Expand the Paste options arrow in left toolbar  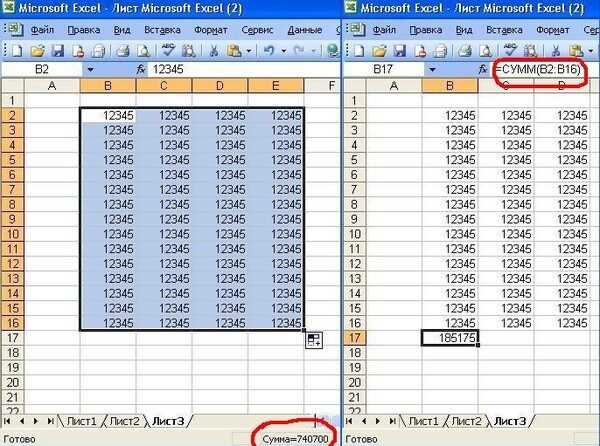coord(249,51)
